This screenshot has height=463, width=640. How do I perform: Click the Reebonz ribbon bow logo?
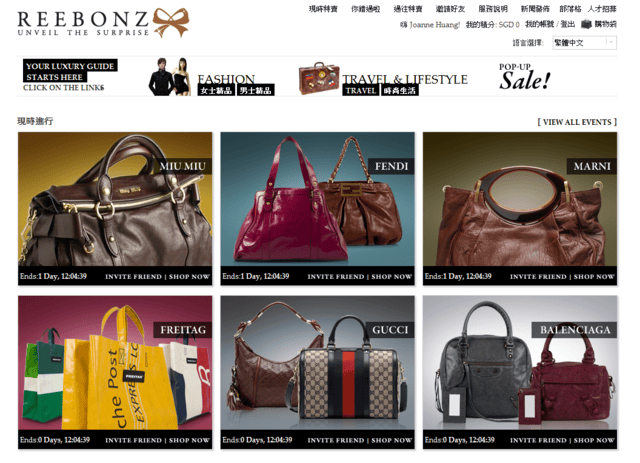pyautogui.click(x=171, y=22)
